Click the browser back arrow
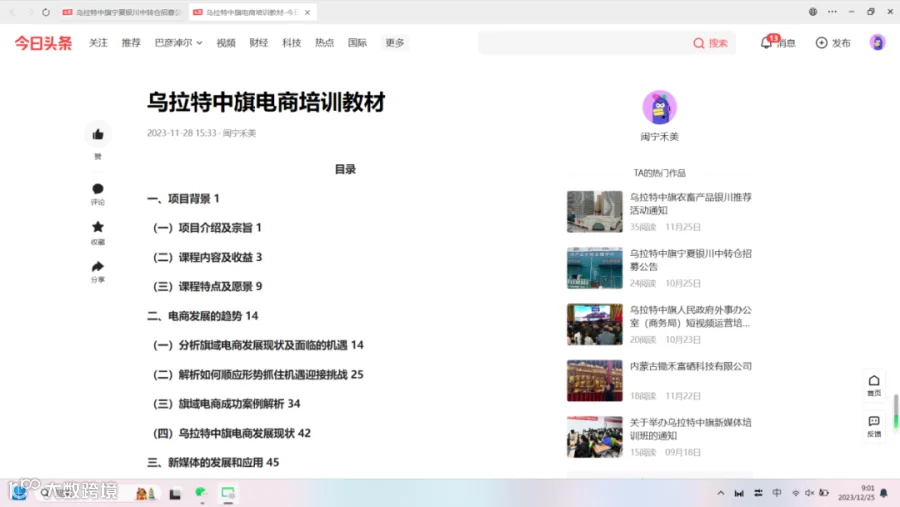 13,12
